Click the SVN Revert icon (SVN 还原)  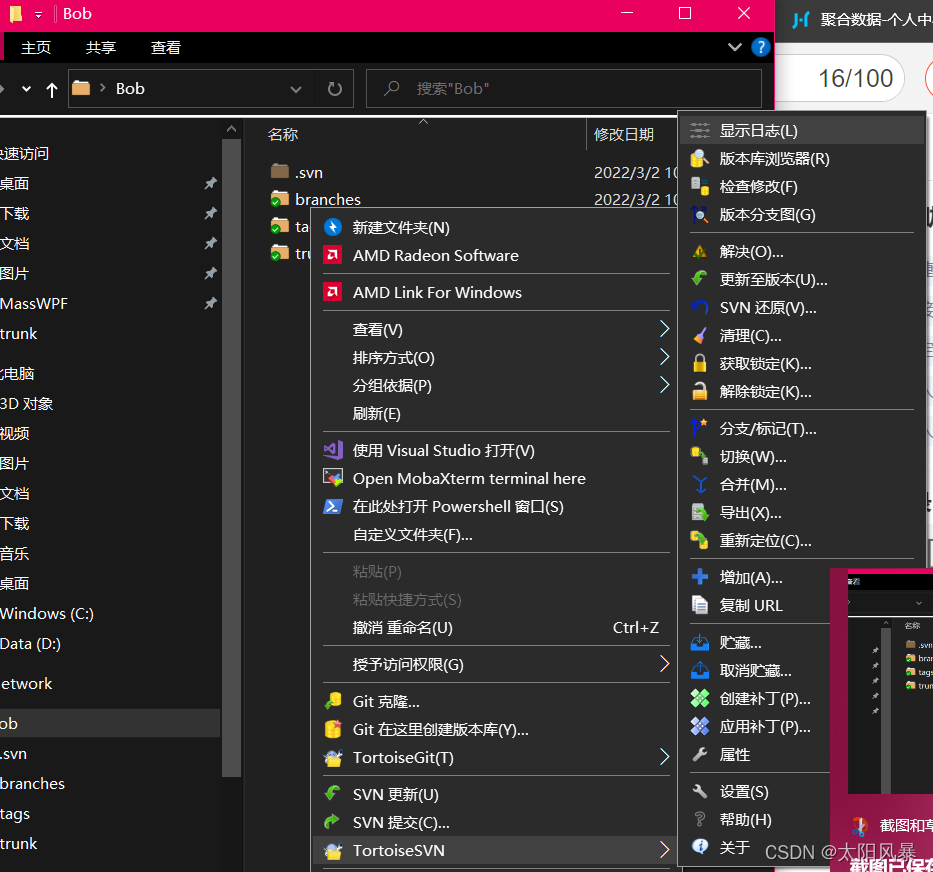pos(700,307)
